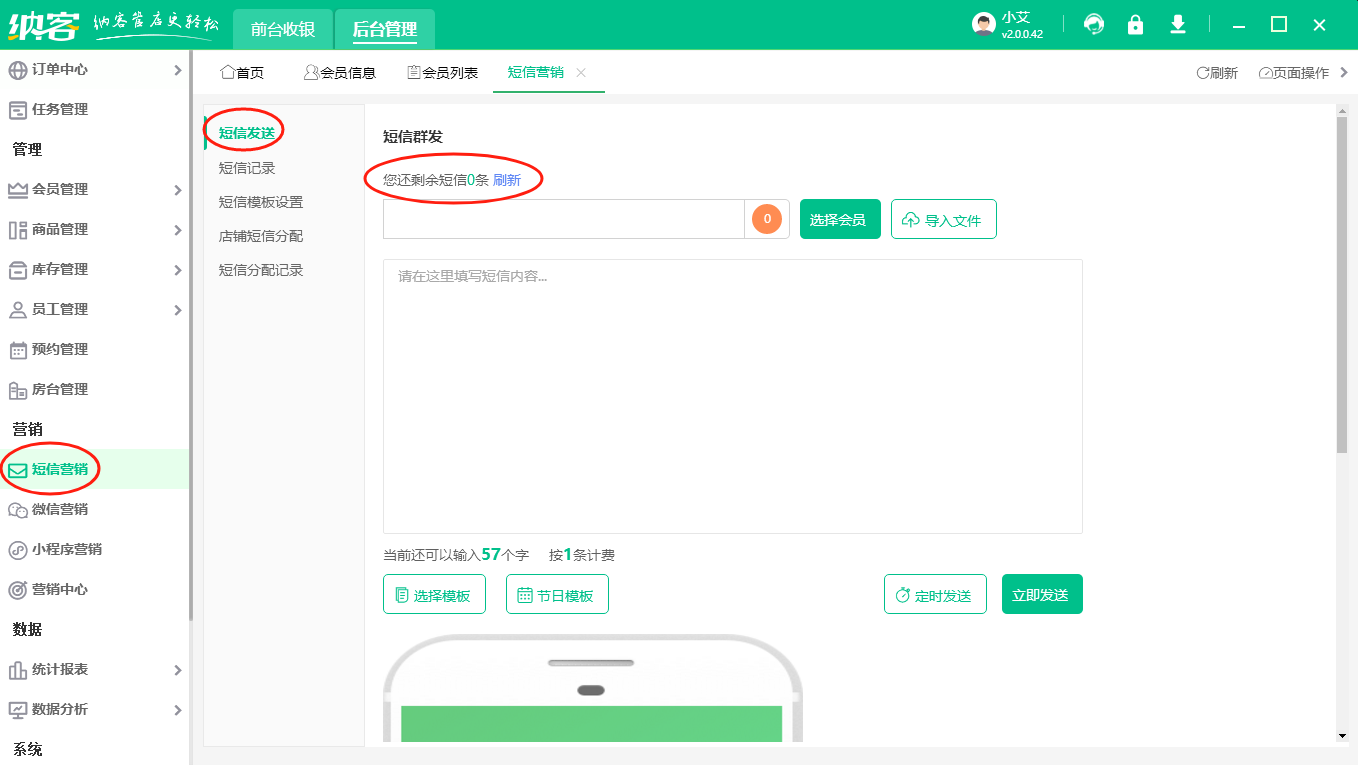
Task: Expand the 统计报表 reports submenu
Action: (178, 670)
